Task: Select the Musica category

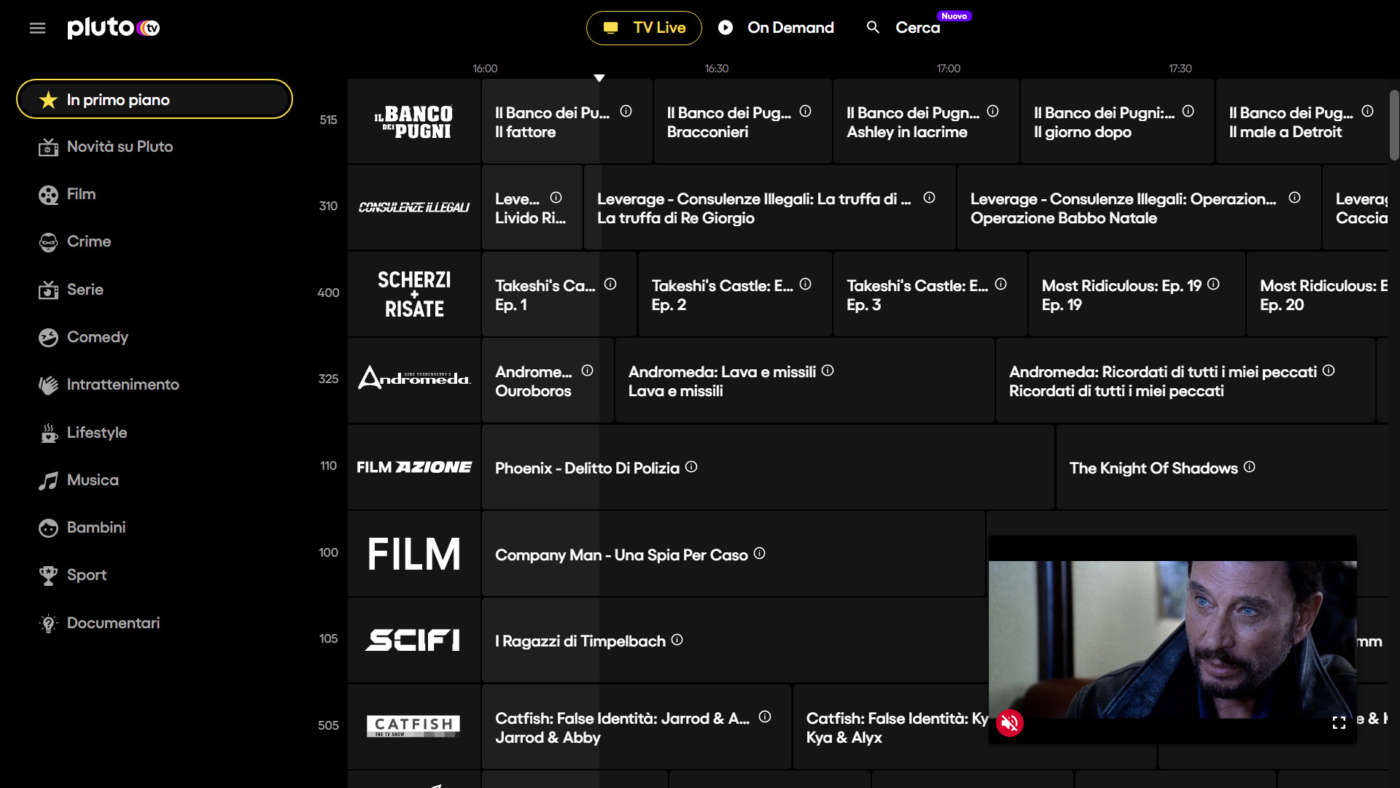Action: pos(92,480)
